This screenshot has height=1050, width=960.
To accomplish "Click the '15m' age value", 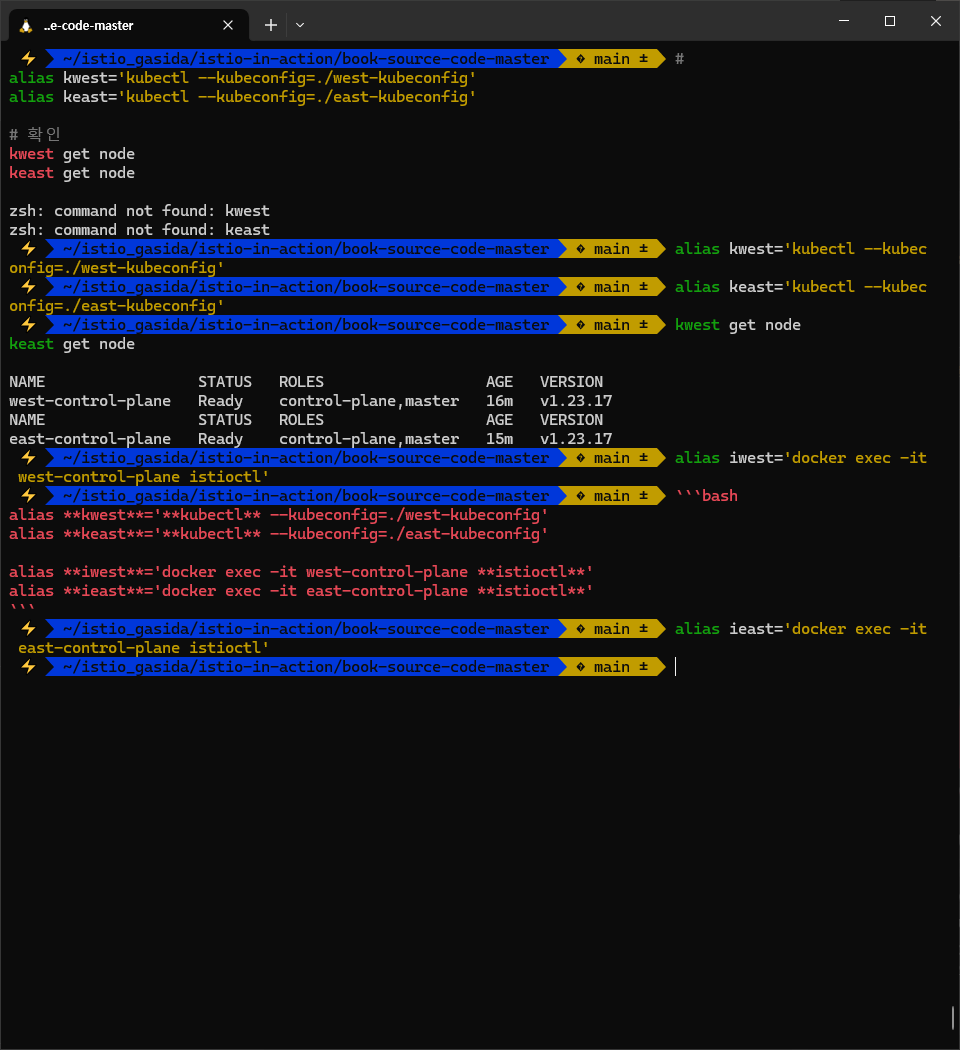I will [x=499, y=439].
